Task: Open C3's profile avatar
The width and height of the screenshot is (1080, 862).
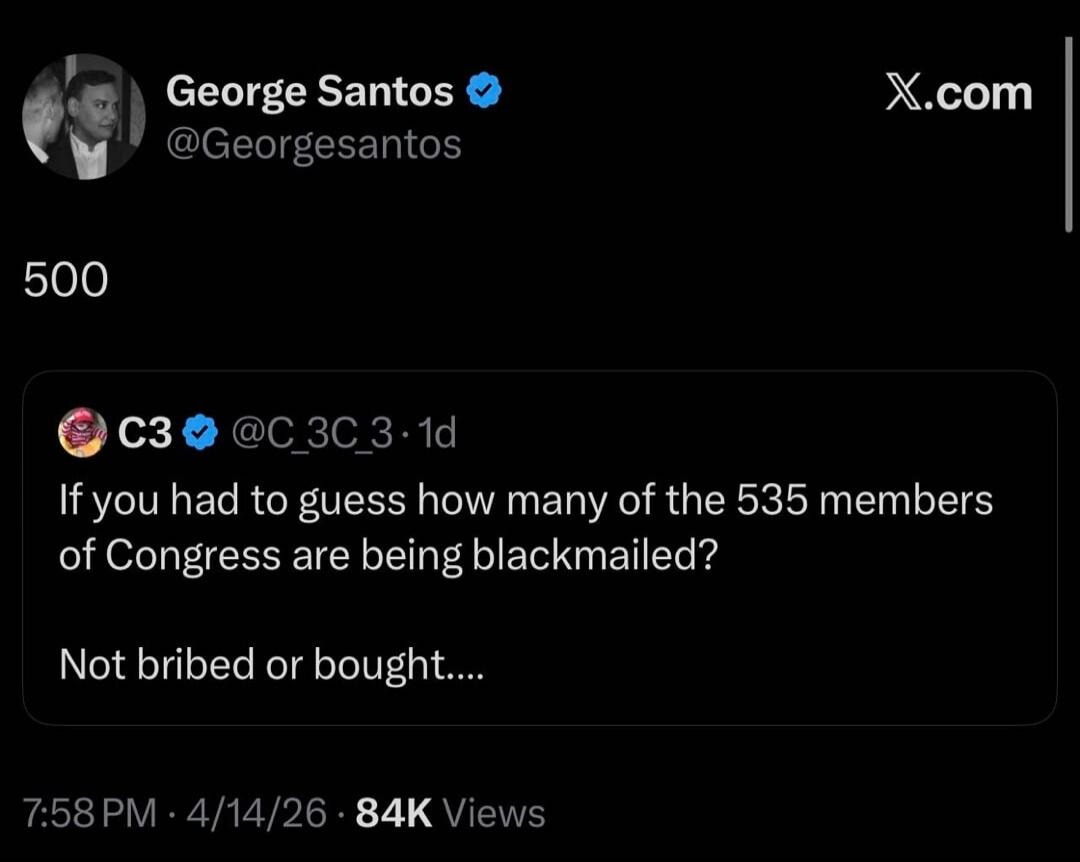Action: coord(85,432)
